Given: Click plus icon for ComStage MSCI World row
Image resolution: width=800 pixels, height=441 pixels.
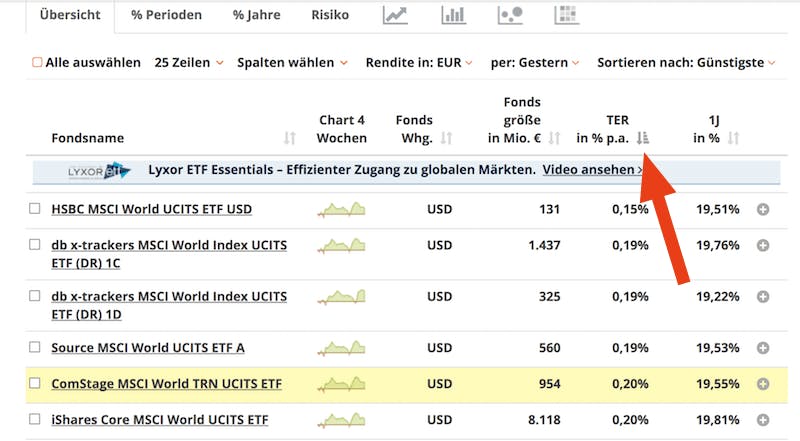Looking at the screenshot, I should [763, 384].
